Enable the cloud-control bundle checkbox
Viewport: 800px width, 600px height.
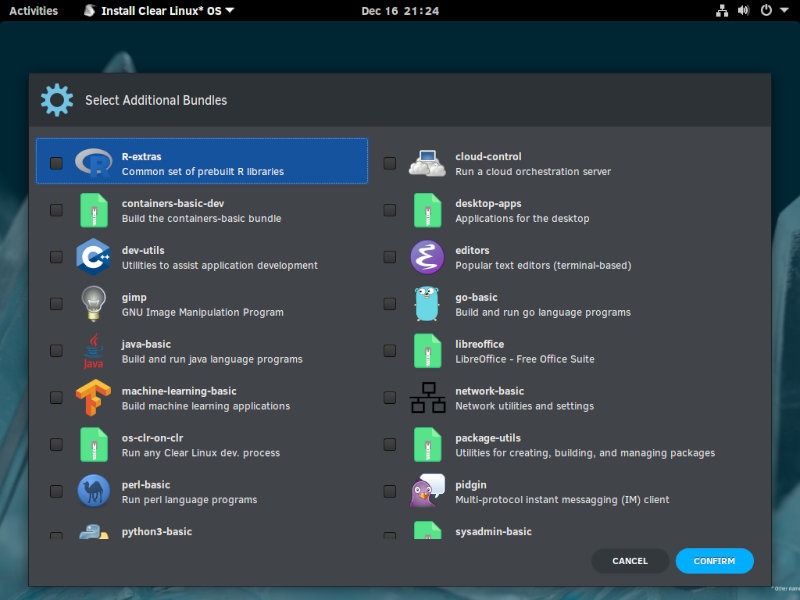pos(389,162)
